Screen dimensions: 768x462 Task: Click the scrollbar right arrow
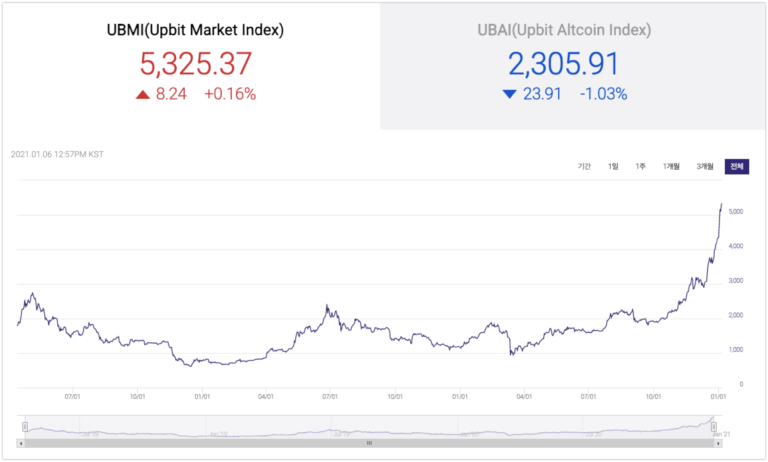(718, 443)
